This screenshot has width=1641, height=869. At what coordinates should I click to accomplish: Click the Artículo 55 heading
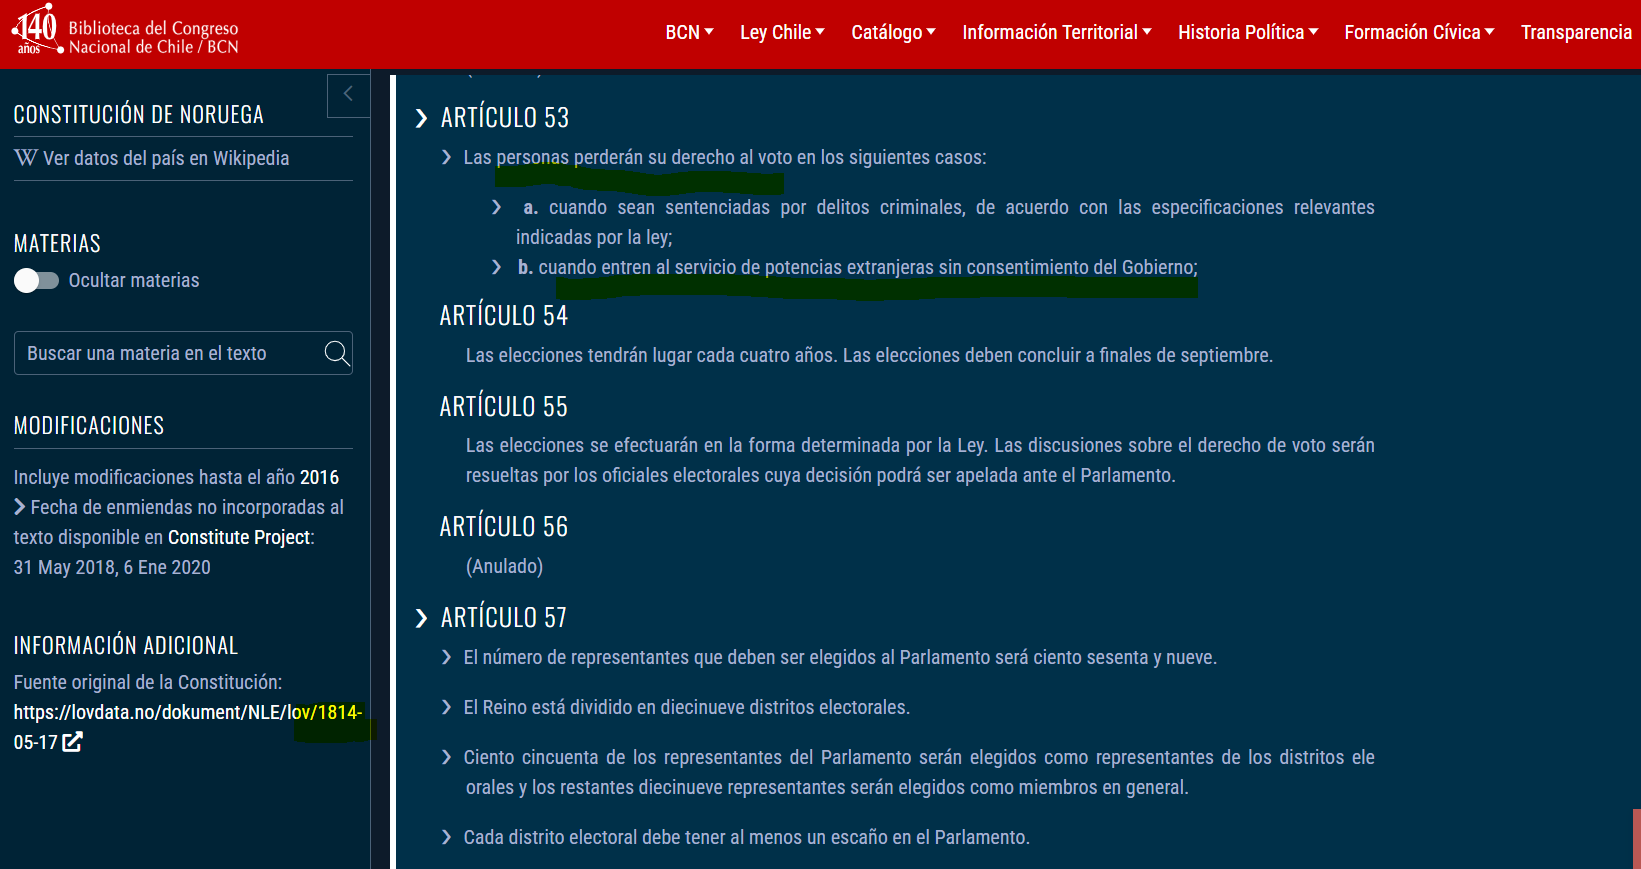(504, 407)
